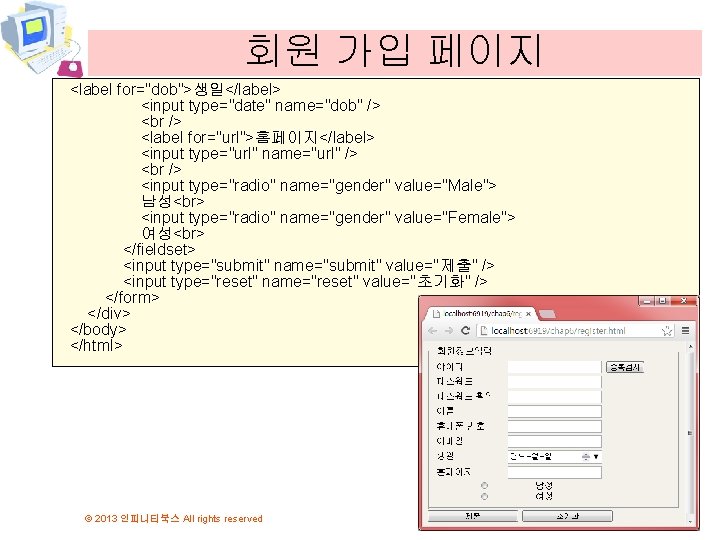This screenshot has width=720, height=540.
Task: Click the code line with value="Female"
Action: click(x=328, y=217)
